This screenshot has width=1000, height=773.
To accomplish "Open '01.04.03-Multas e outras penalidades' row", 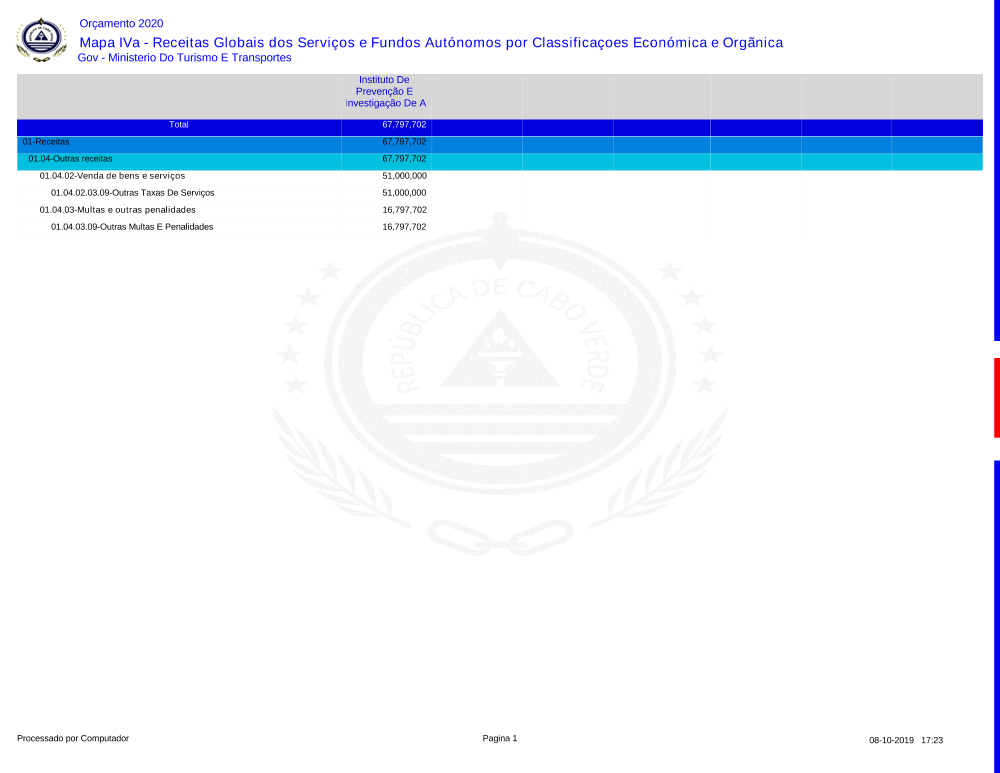I will [117, 210].
